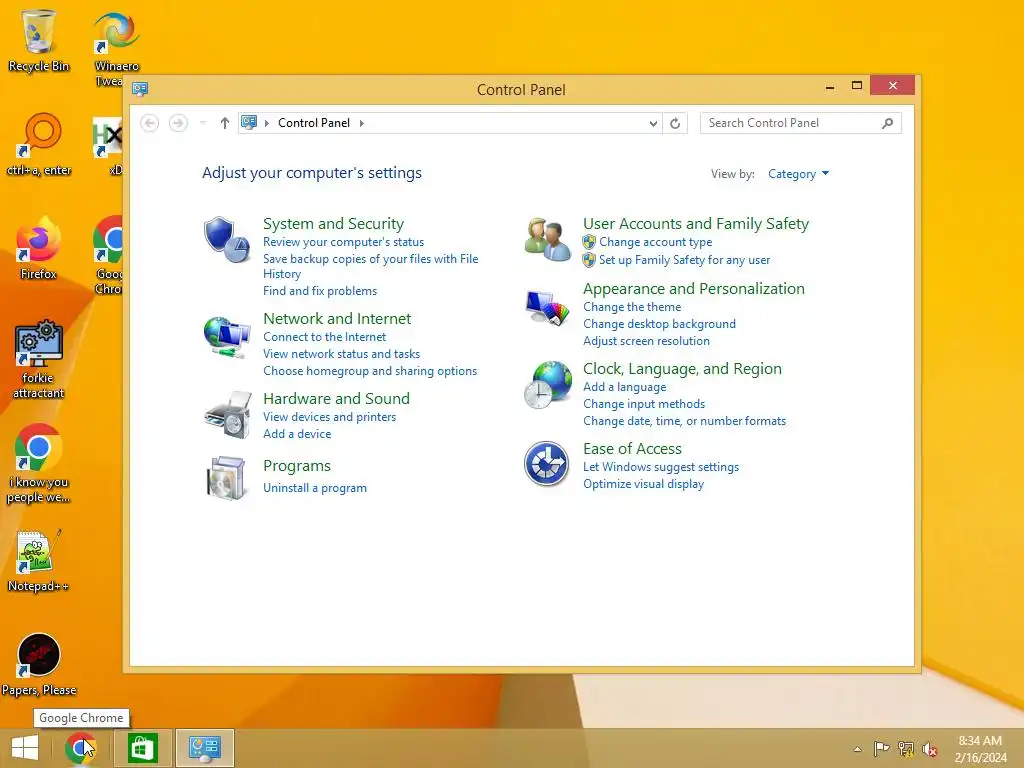Click the Control Panel title bar icon
This screenshot has height=768, width=1024.
click(140, 89)
